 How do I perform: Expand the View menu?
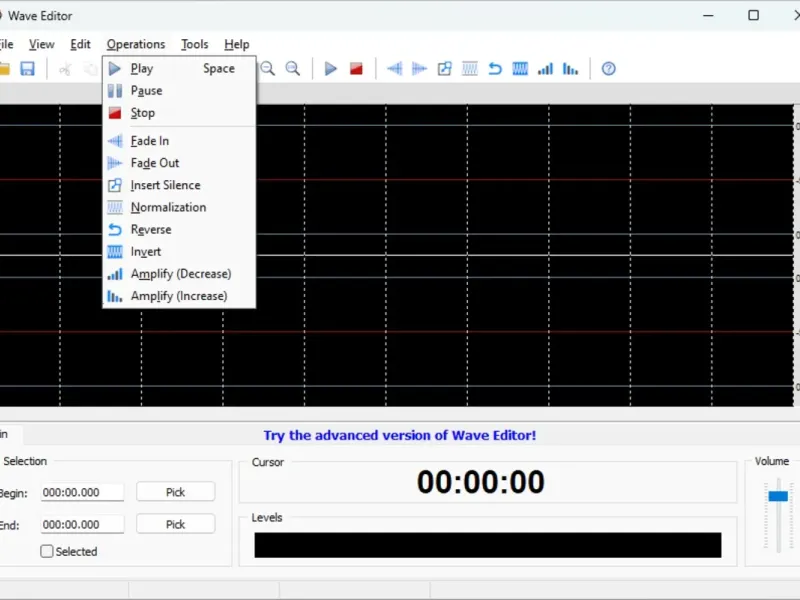click(x=42, y=44)
